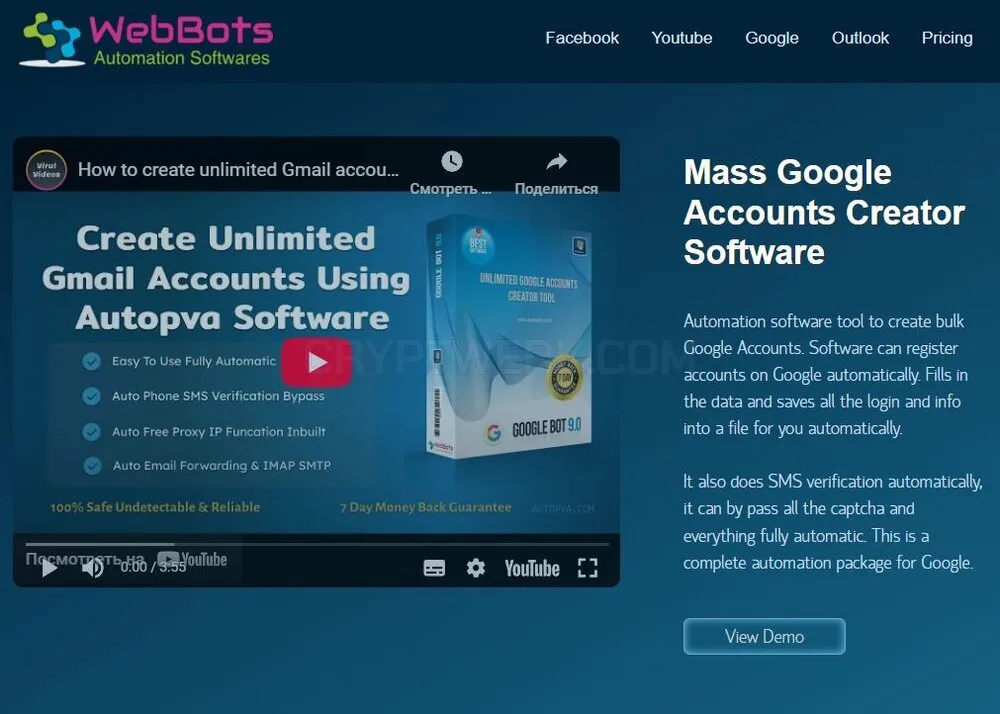
Task: Click the Google Bot 9.0 software box image
Action: 508,337
